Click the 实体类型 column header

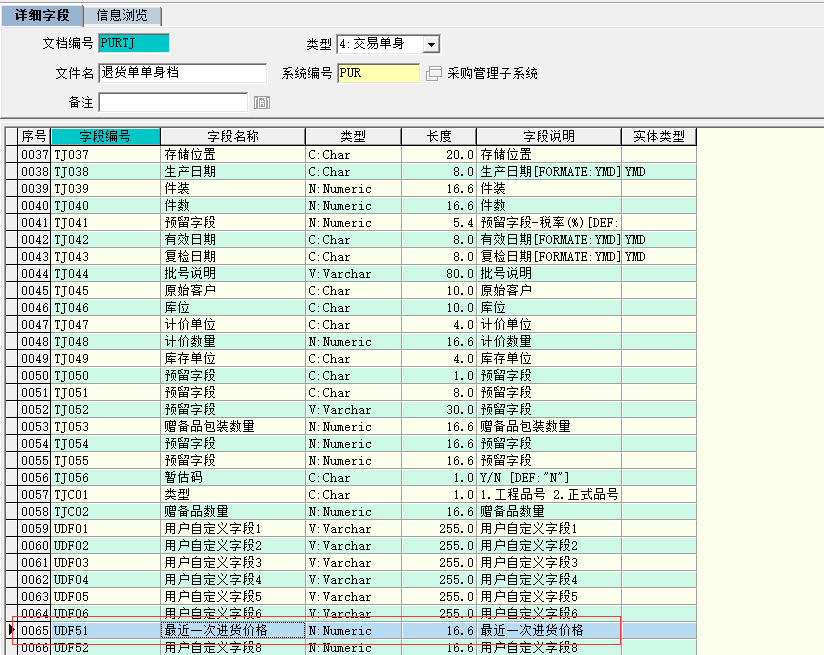[661, 137]
